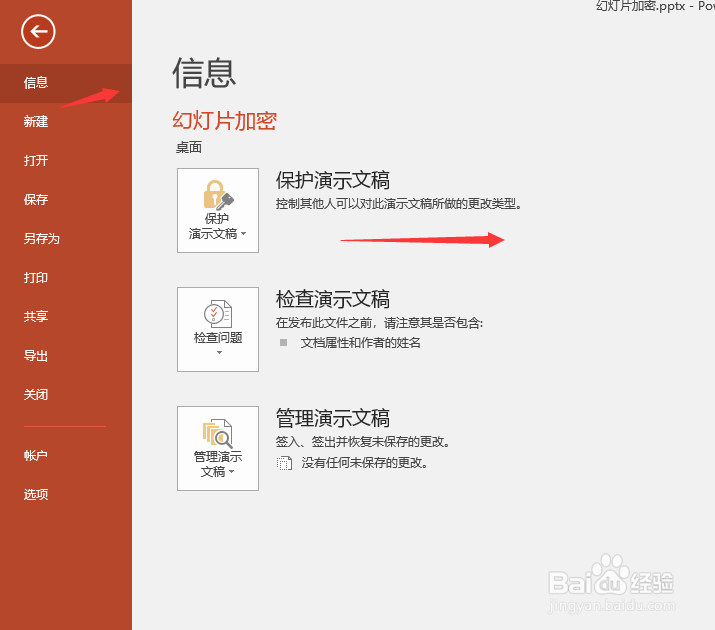
Task: Click the 管理演示文稿 magnifier icon
Action: [x=218, y=433]
